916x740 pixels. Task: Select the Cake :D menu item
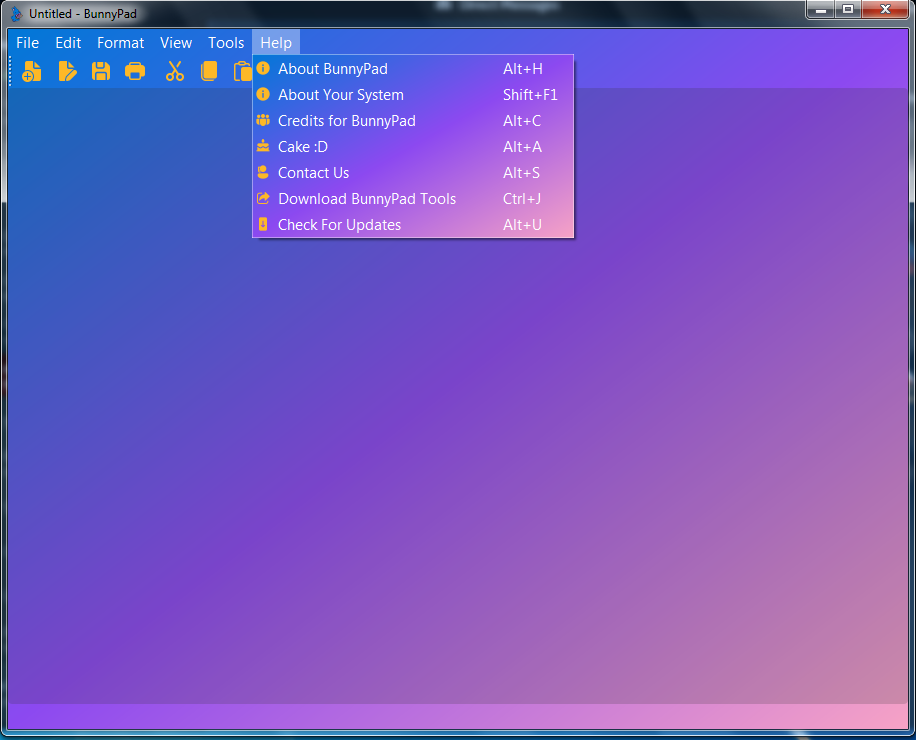[413, 147]
